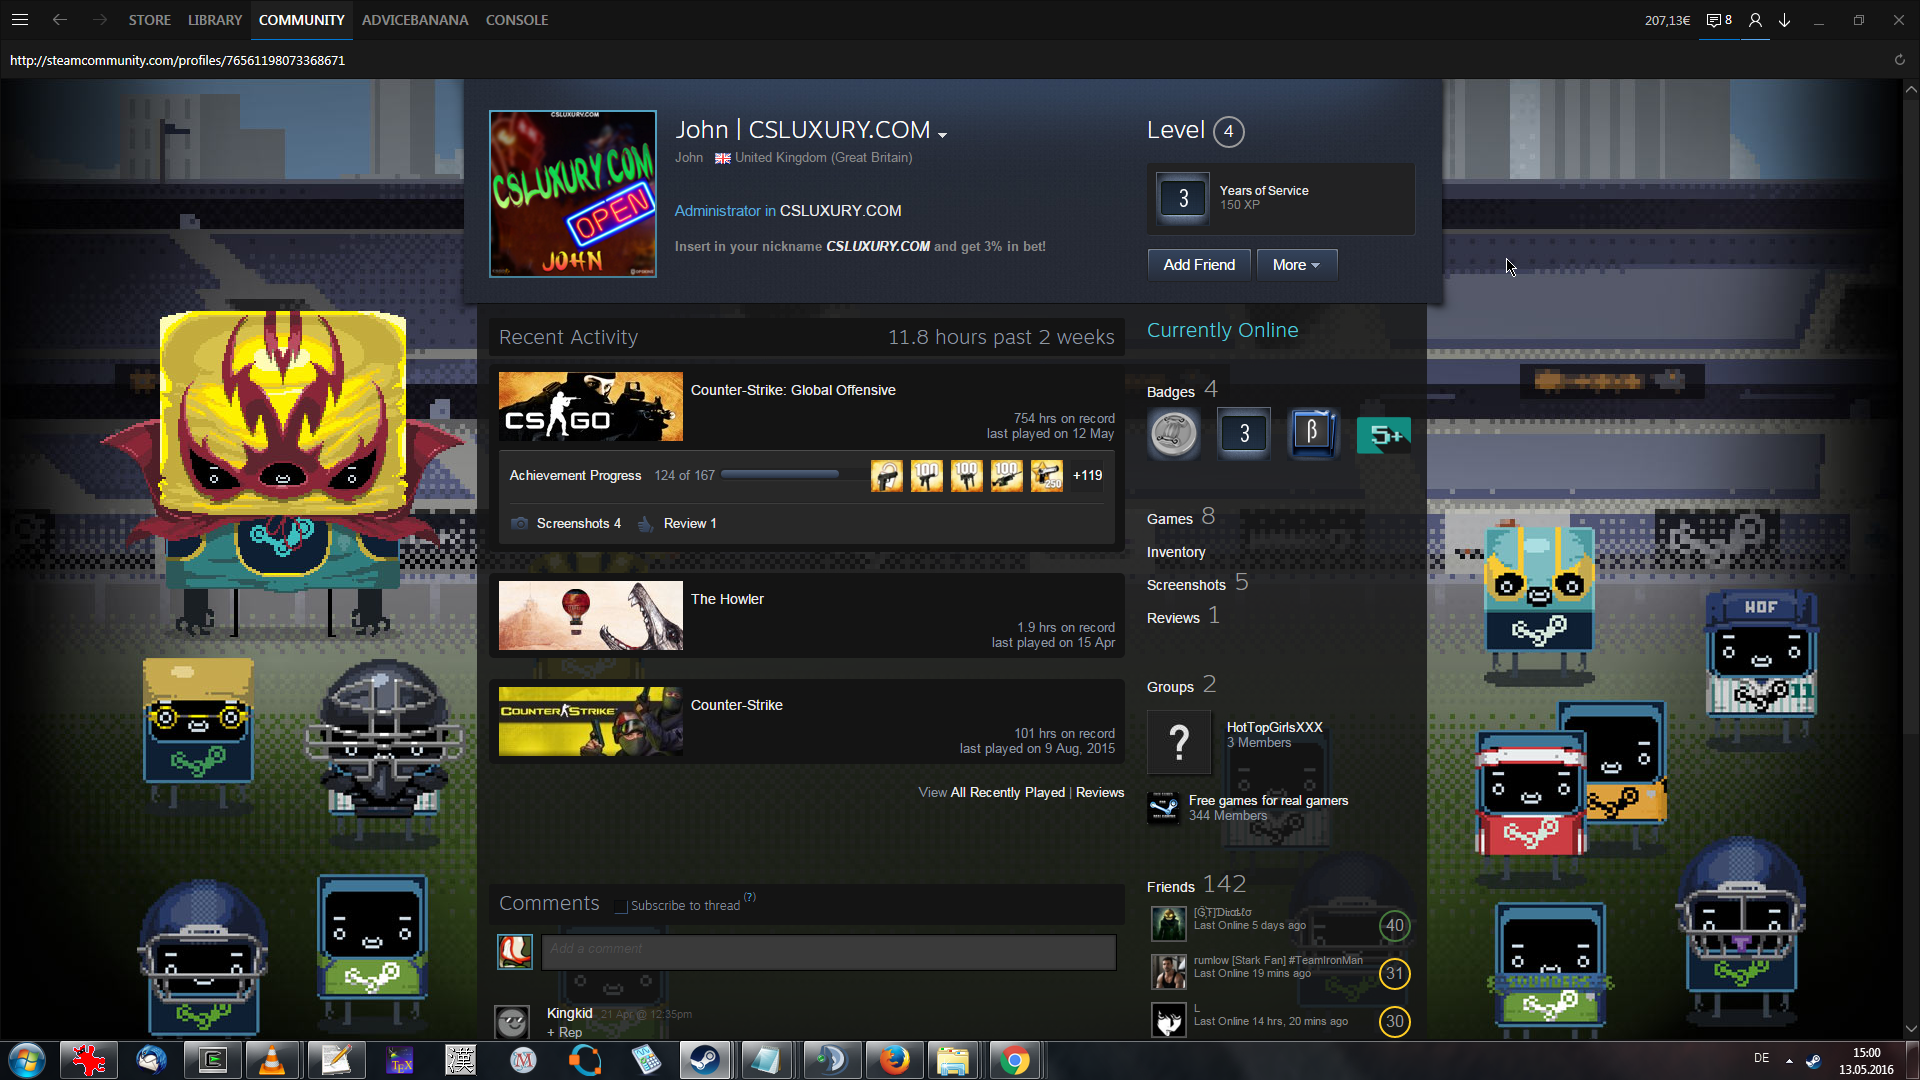Open the STORE menu item
Image resolution: width=1920 pixels, height=1080 pixels.
(149, 20)
